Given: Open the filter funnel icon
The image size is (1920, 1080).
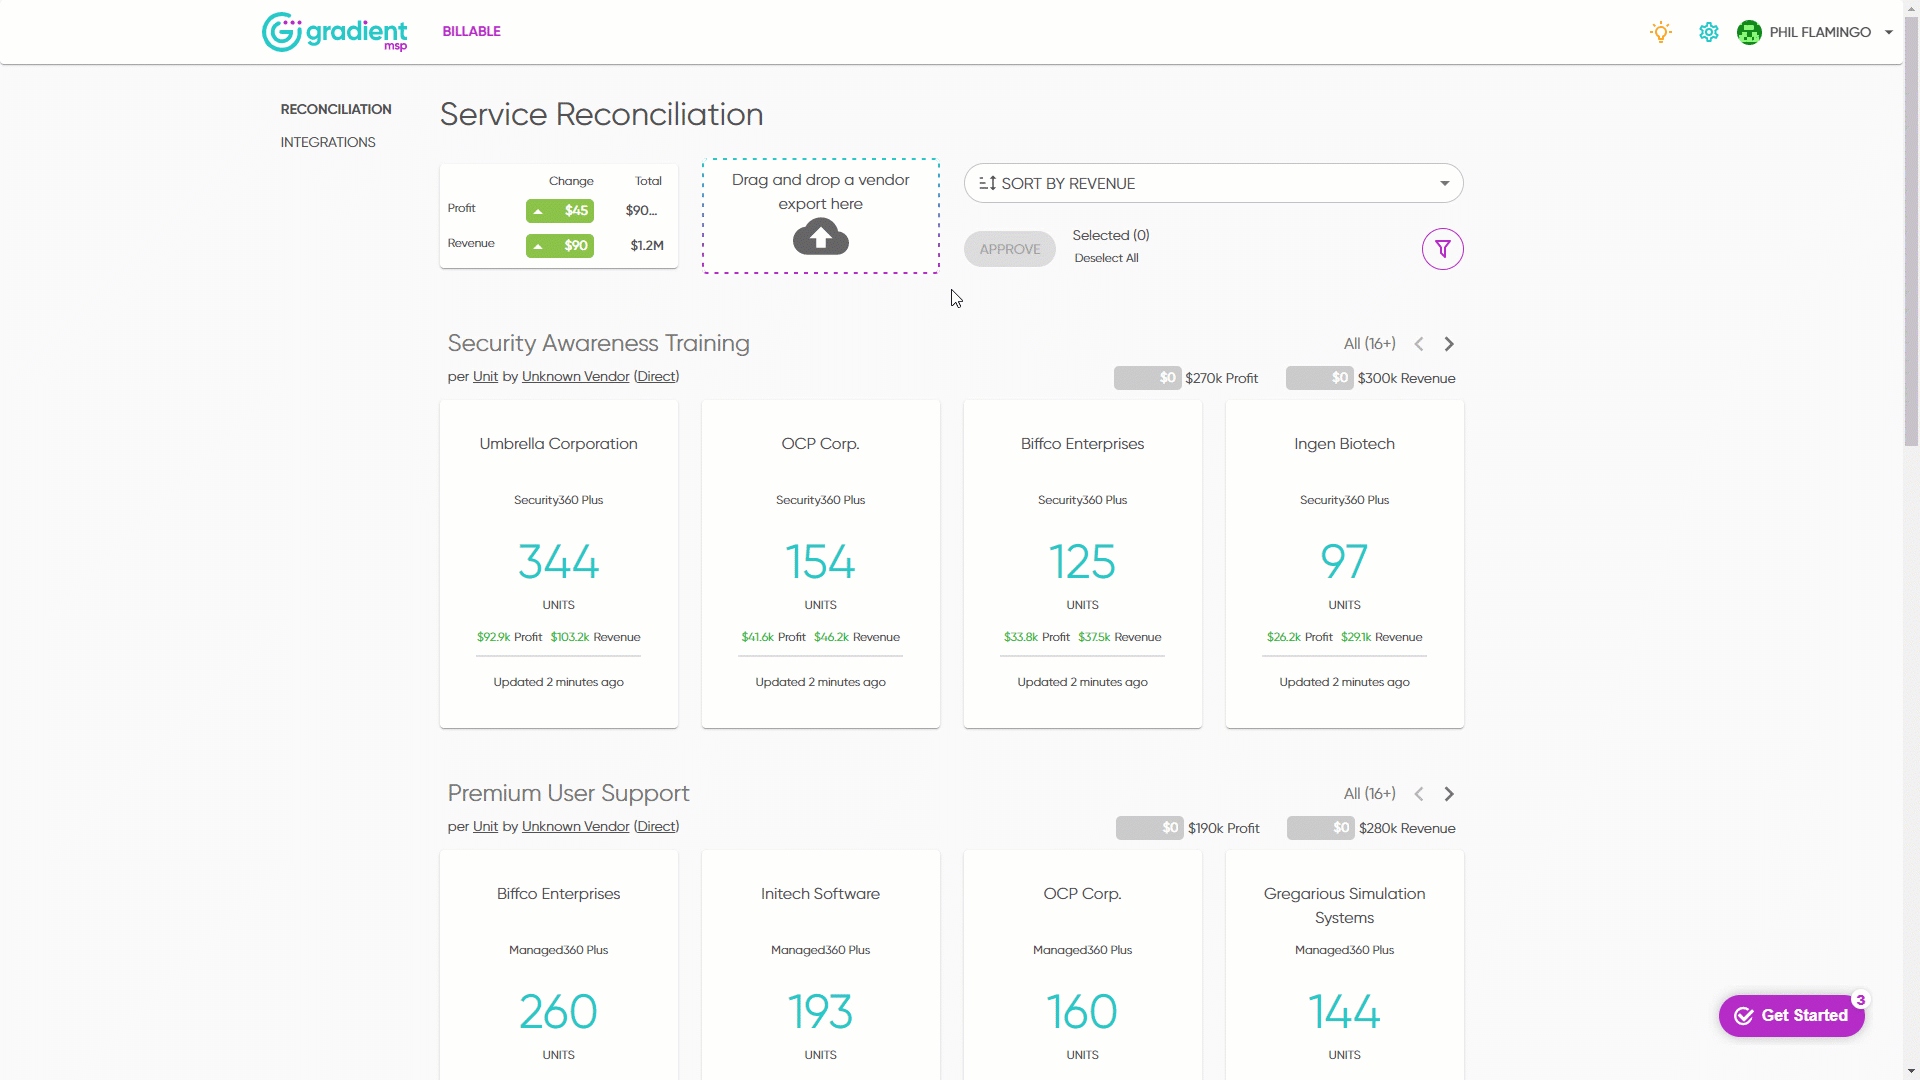Looking at the screenshot, I should tap(1443, 249).
